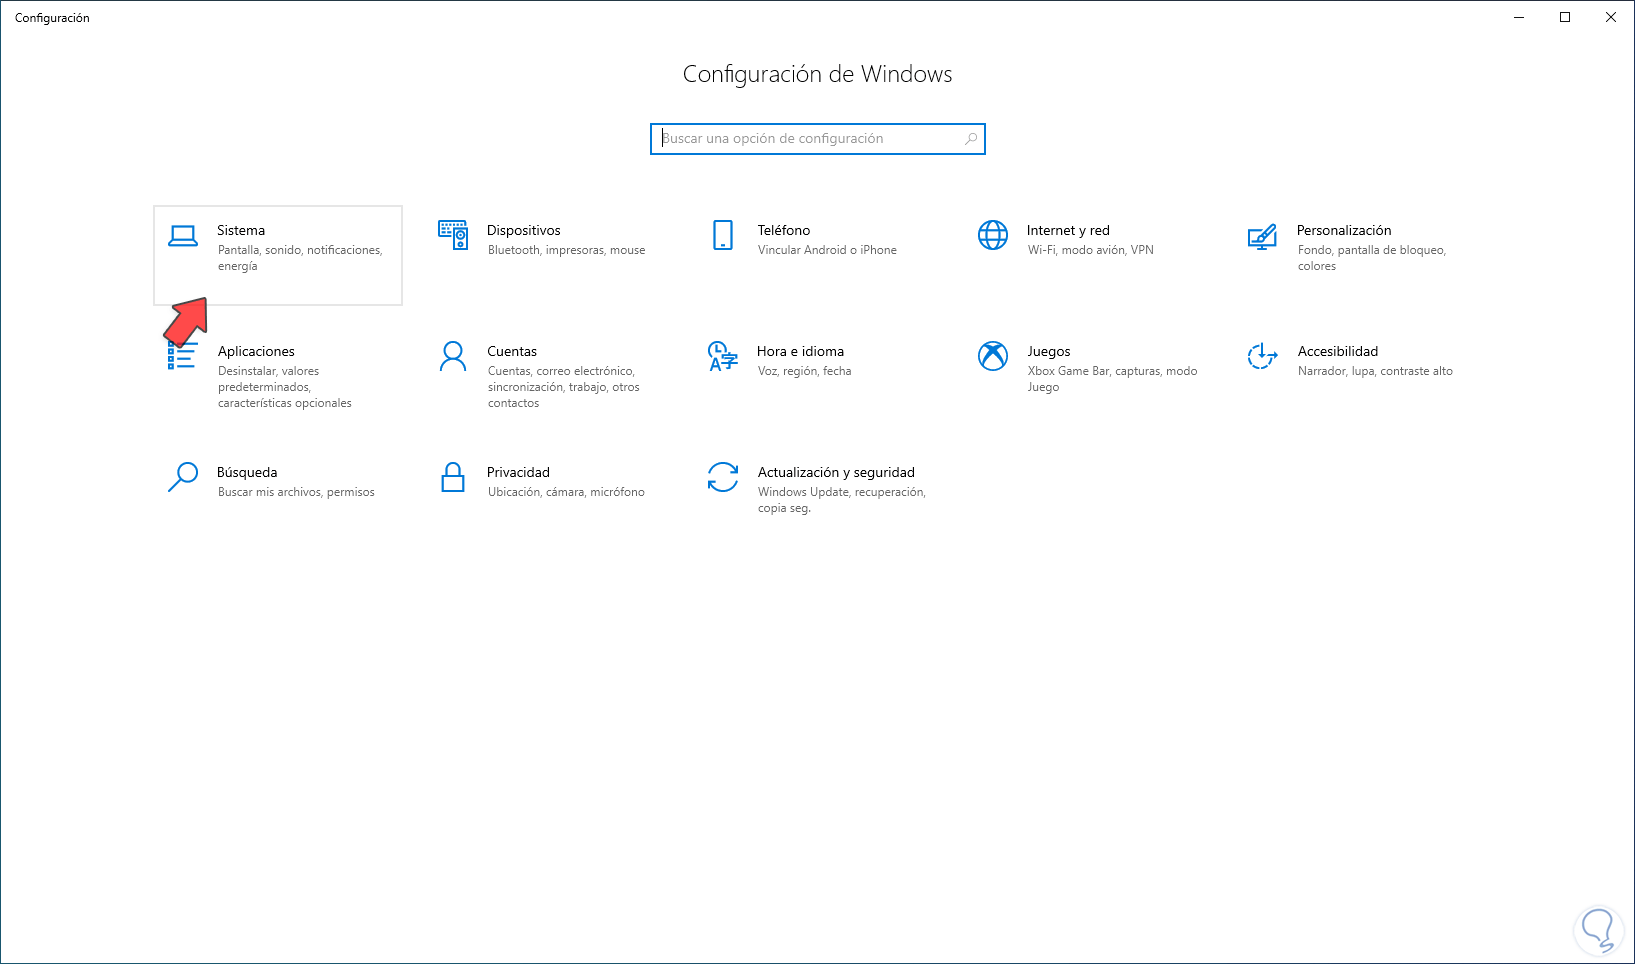Open the Privacidad title
The height and width of the screenshot is (964, 1635).
click(518, 472)
